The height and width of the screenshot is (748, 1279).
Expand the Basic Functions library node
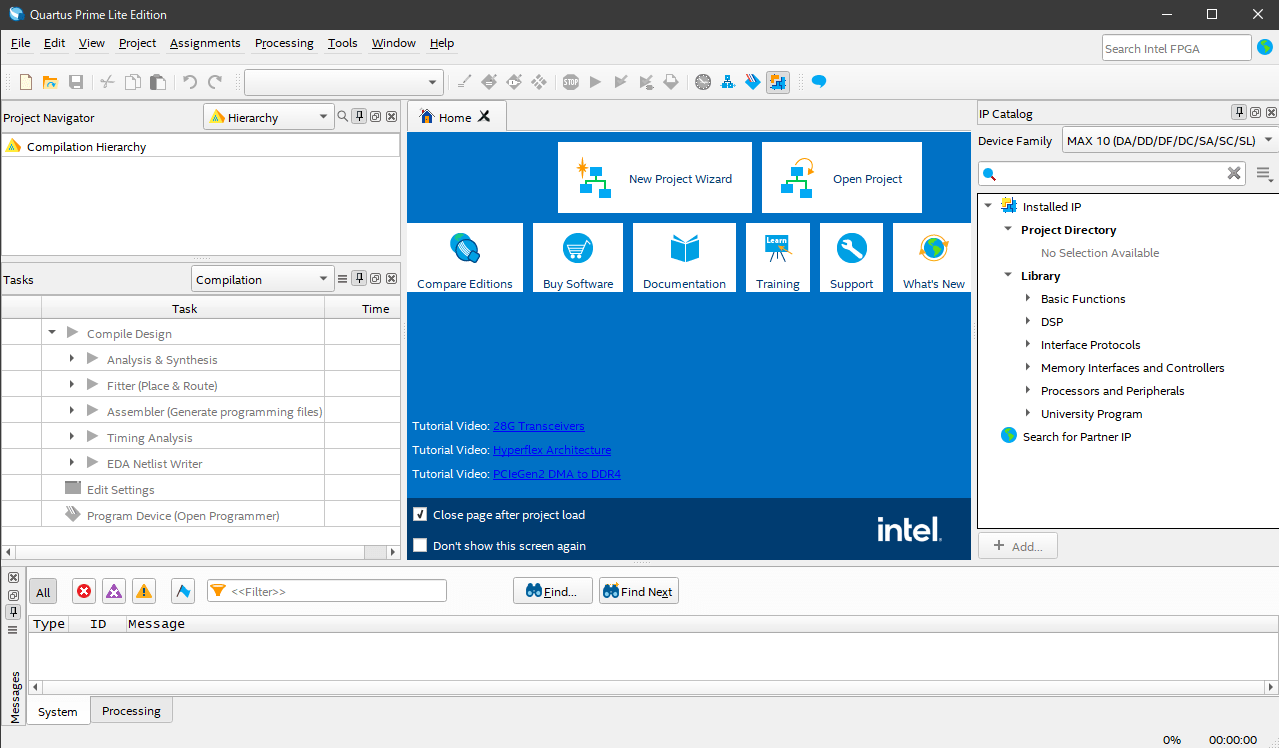1028,298
